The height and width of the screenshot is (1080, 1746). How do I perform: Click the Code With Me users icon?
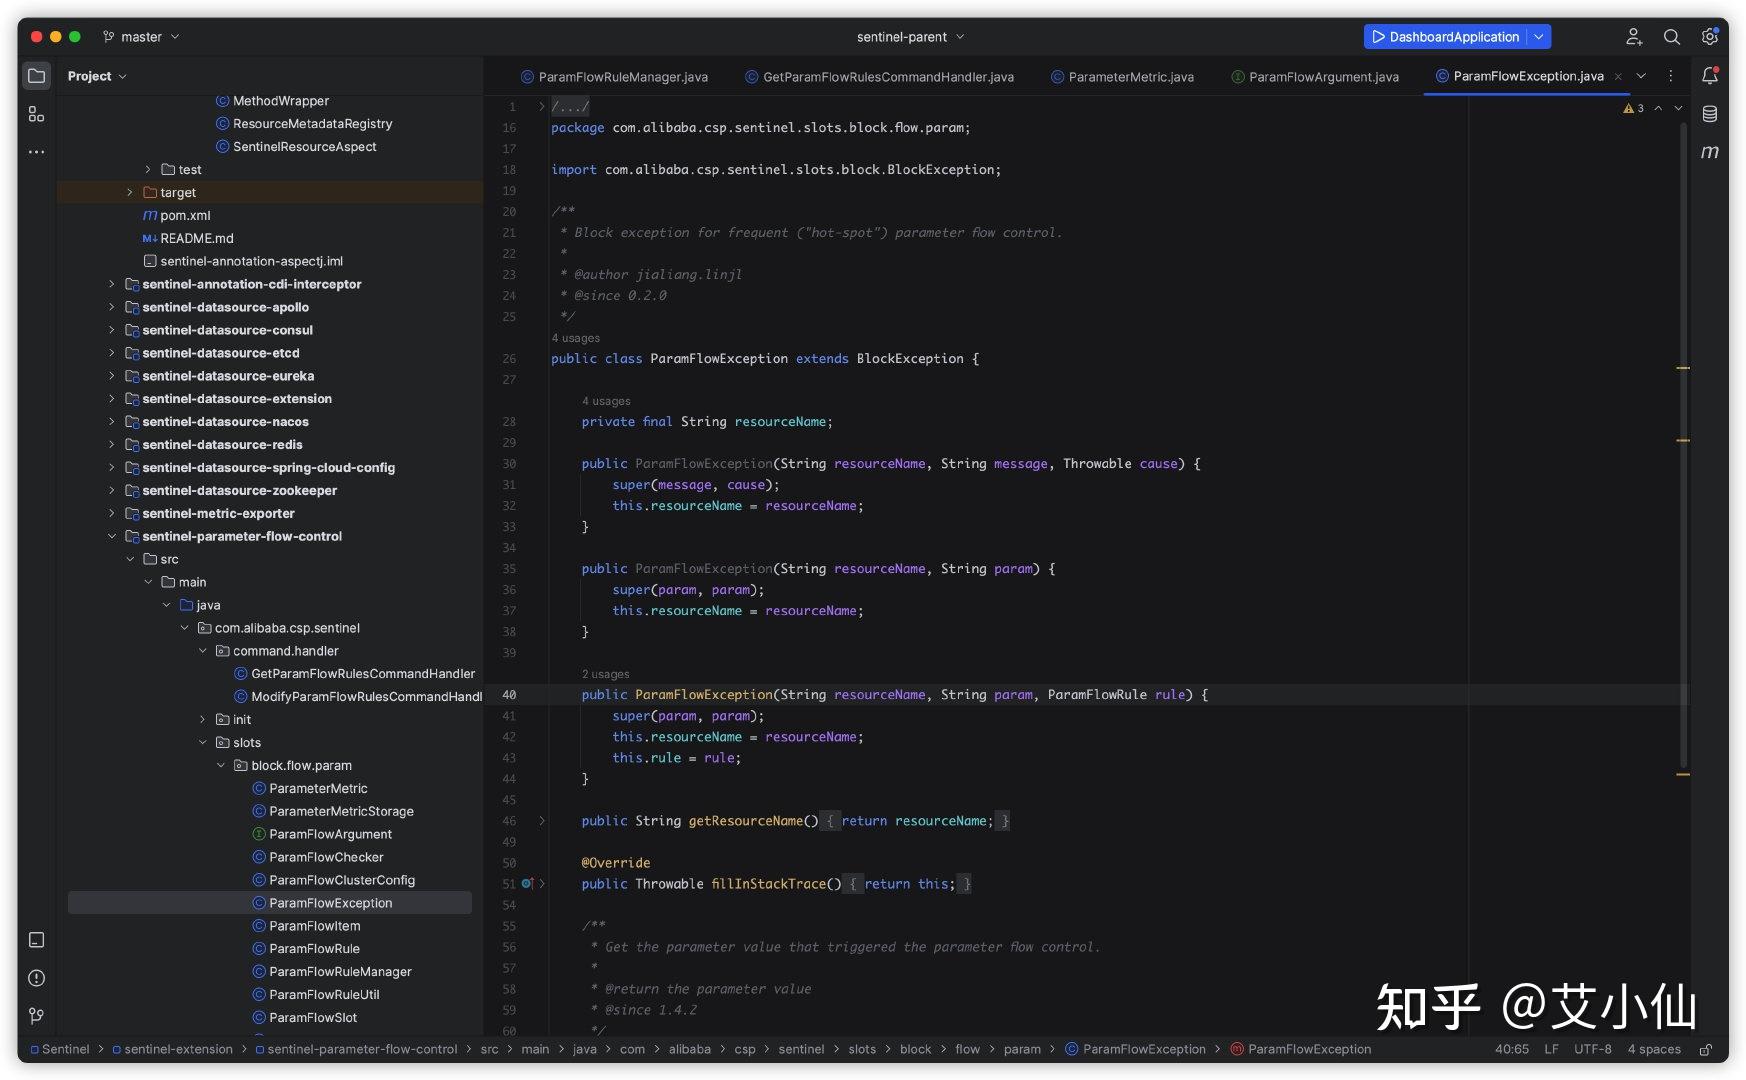click(1634, 36)
